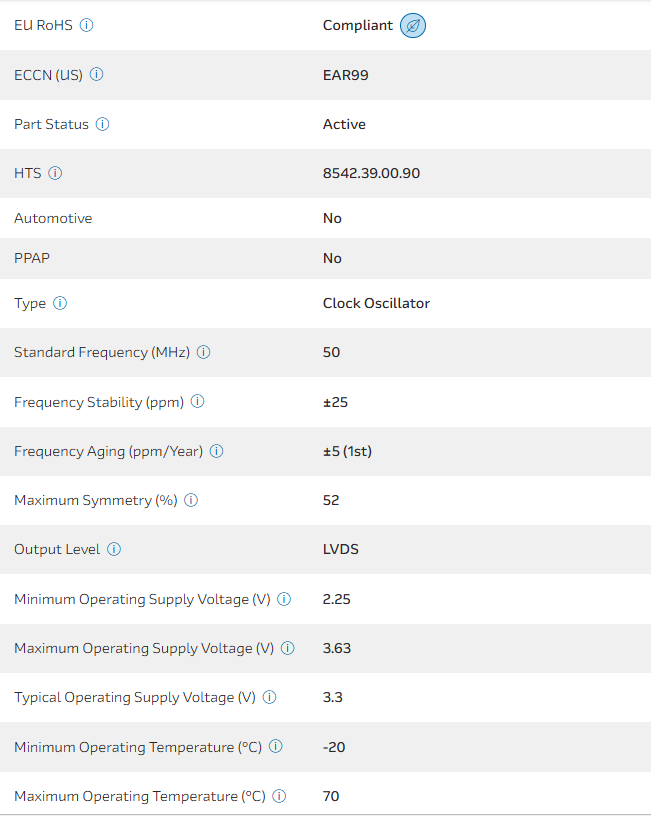Click the Frequency Stability (ppm) info icon
This screenshot has width=651, height=816.
pyautogui.click(x=197, y=402)
